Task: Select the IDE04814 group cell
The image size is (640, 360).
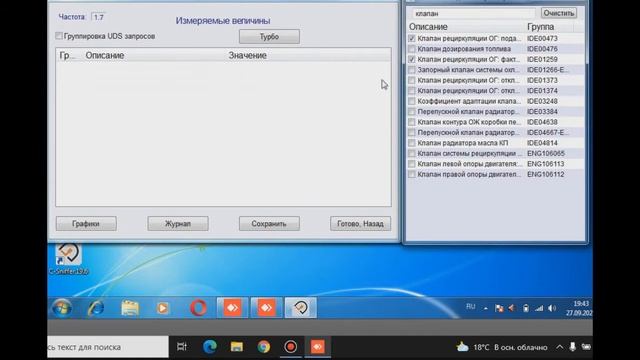Action: pos(542,143)
